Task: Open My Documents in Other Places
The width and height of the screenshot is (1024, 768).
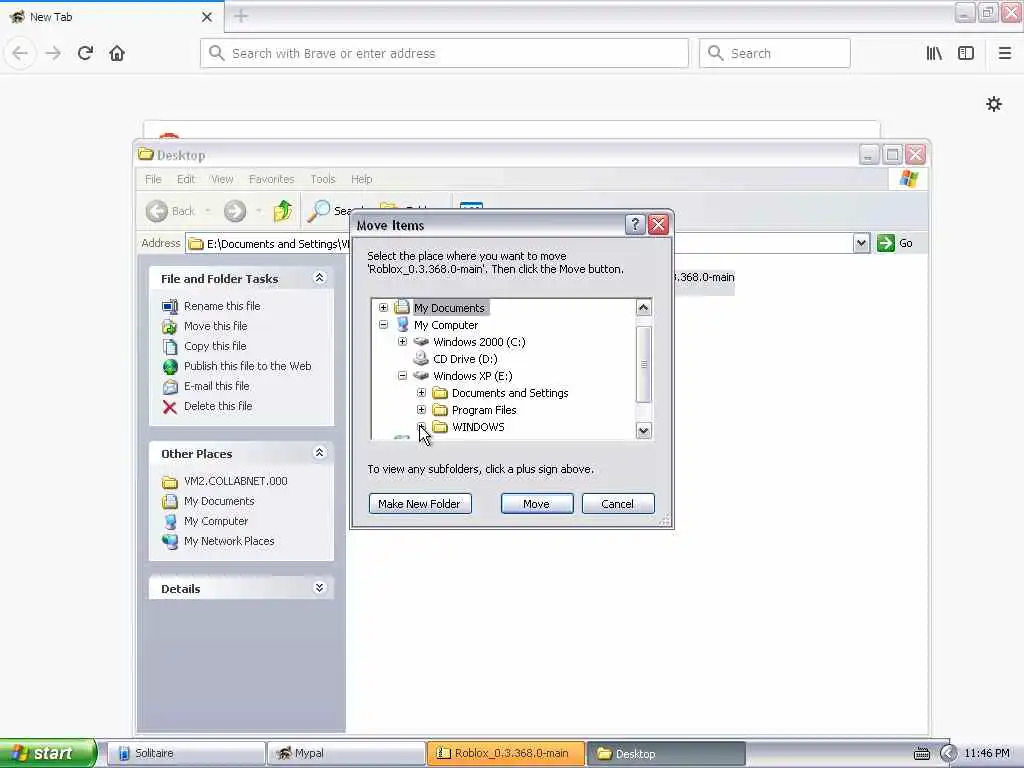Action: click(x=219, y=502)
